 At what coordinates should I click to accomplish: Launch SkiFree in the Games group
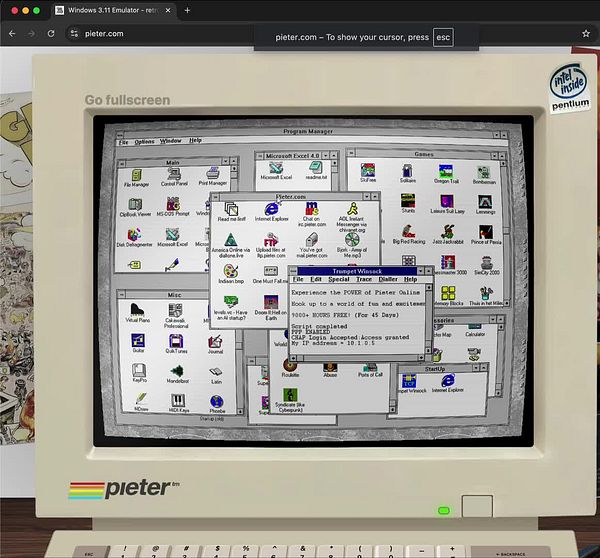[x=368, y=173]
